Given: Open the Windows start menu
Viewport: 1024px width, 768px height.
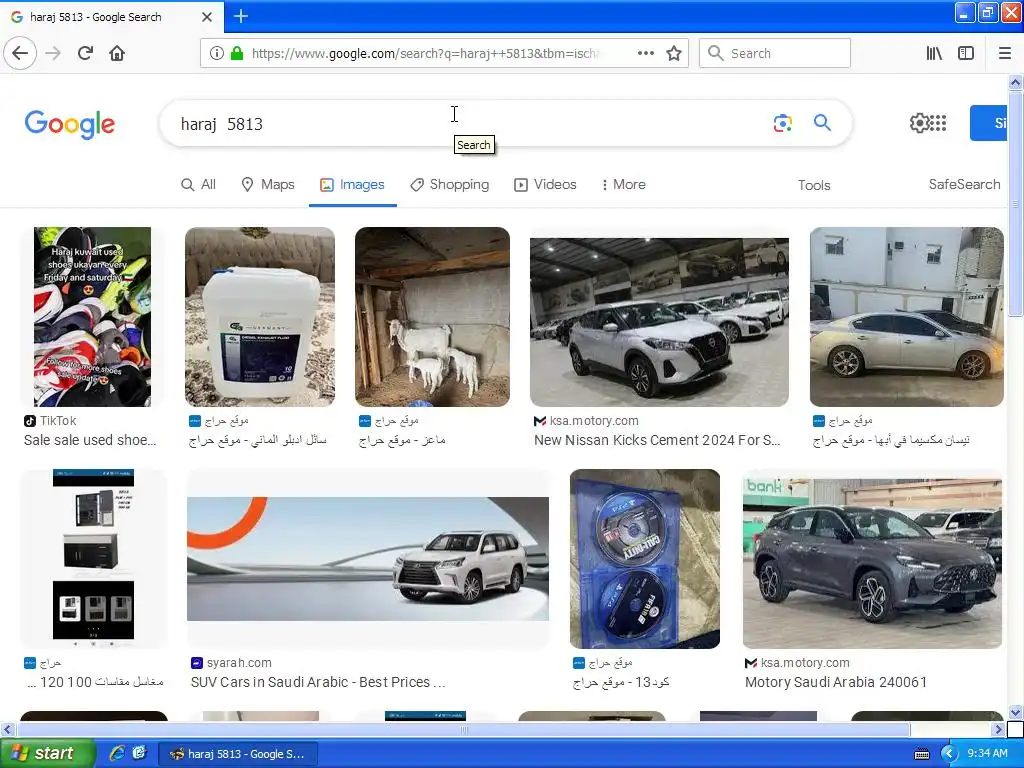Looking at the screenshot, I should coord(47,753).
